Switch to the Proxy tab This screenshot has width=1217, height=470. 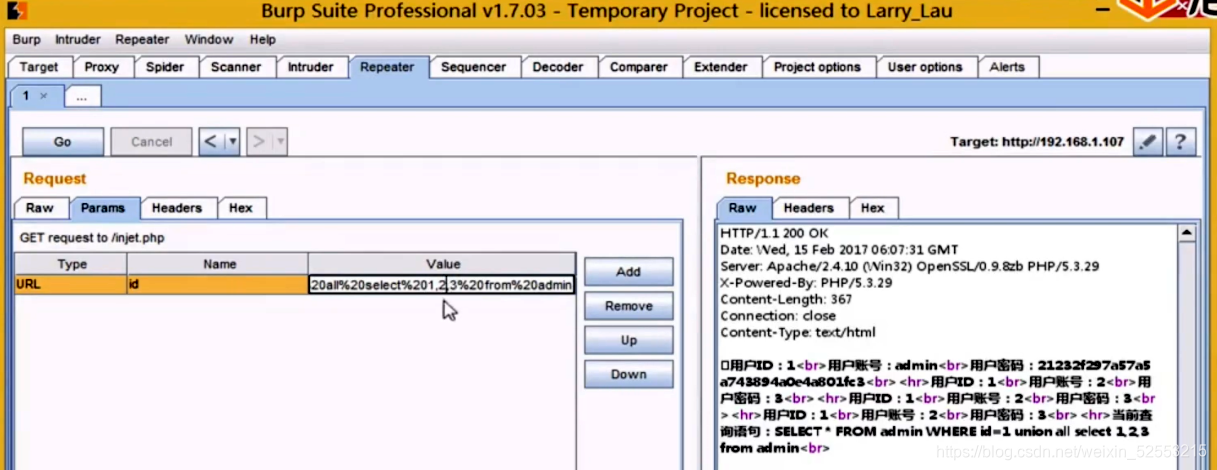[101, 67]
